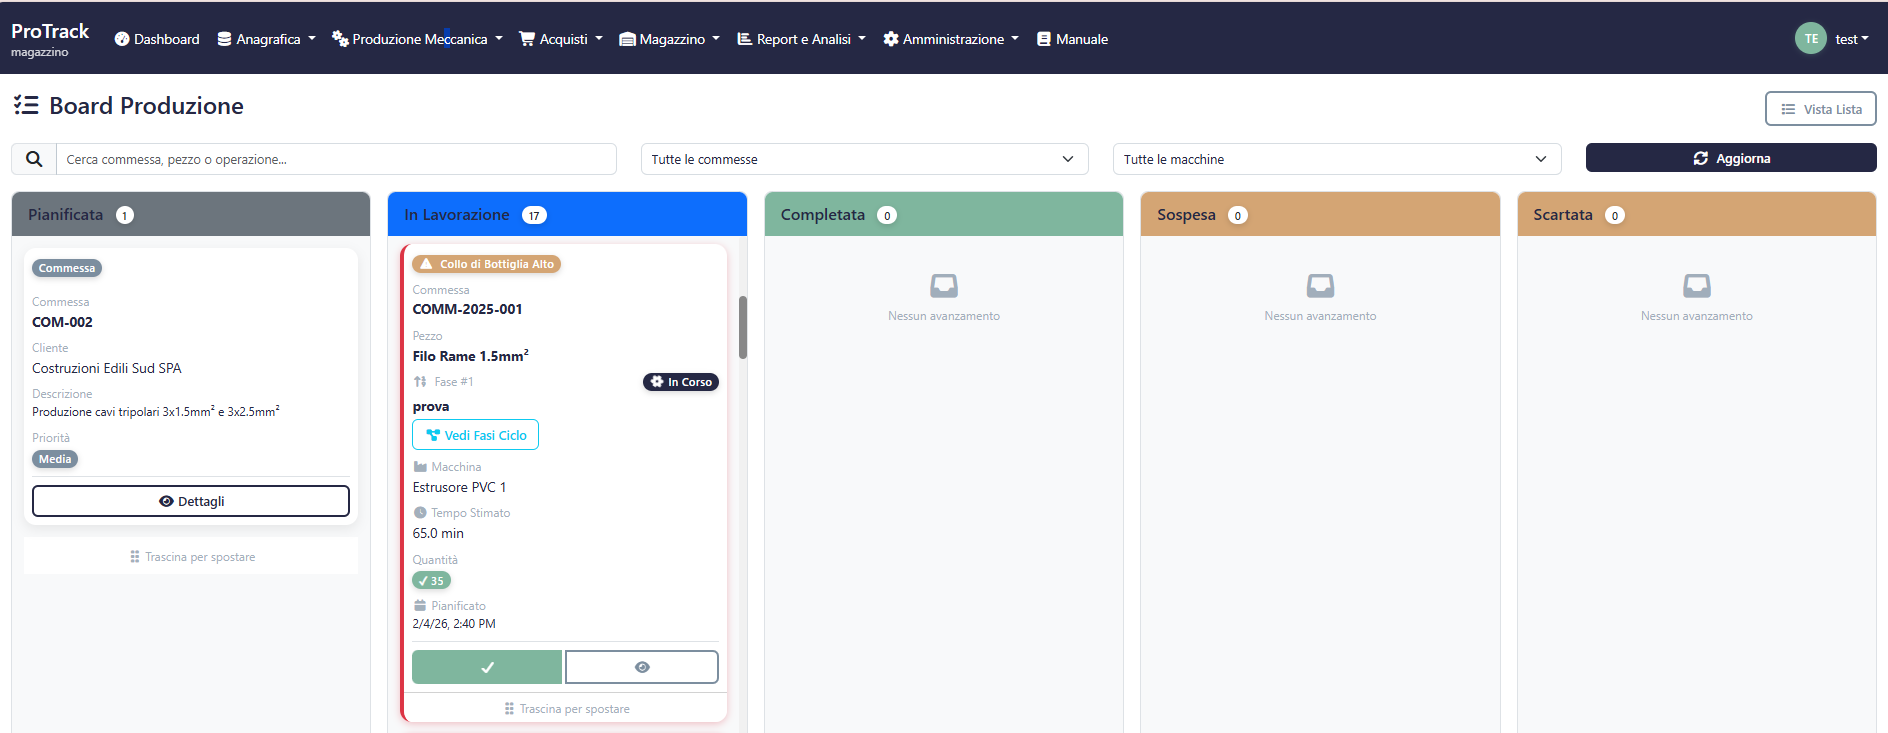Screen dimensions: 1888x733
Task: Click the In Lavorazione column scrollbar
Action: click(742, 327)
